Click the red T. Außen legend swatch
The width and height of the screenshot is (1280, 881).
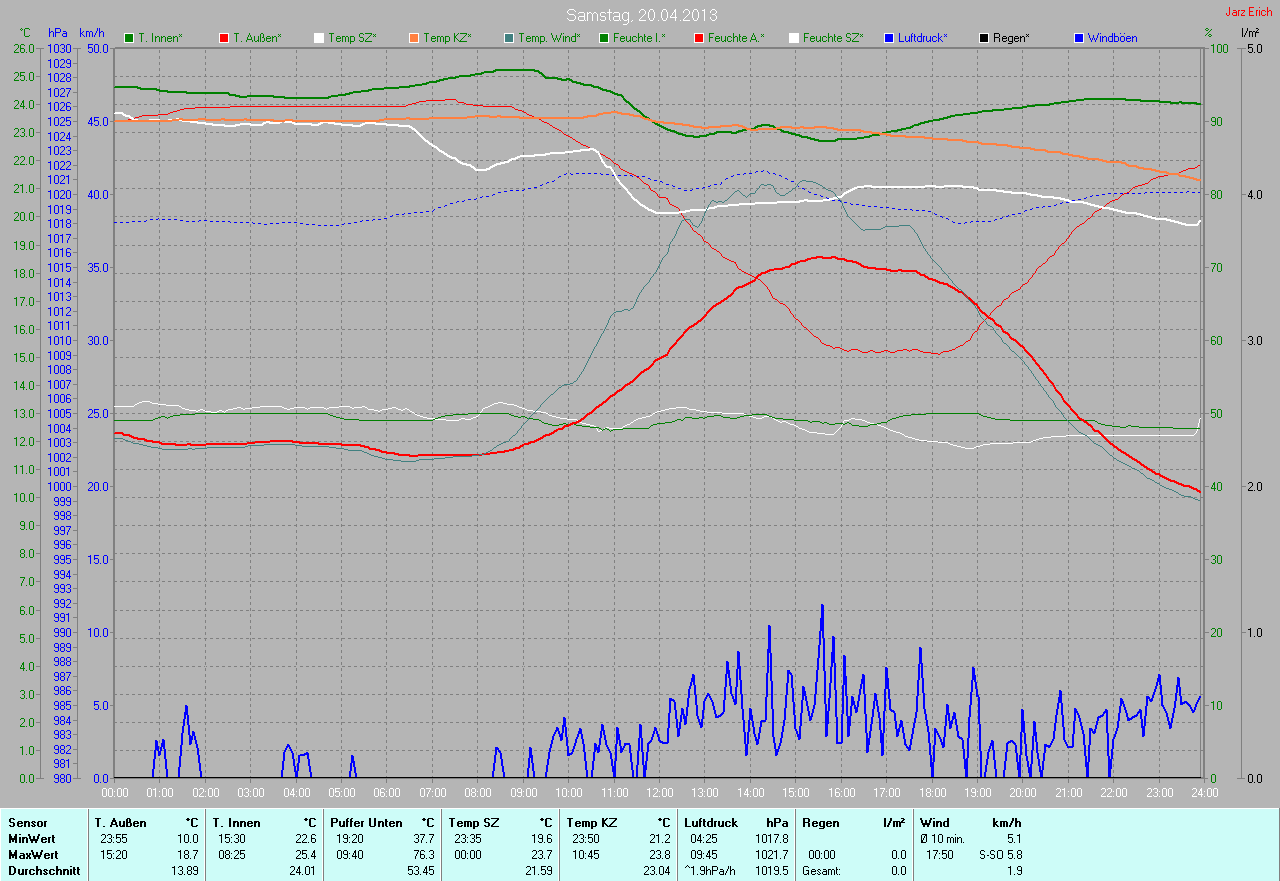[x=224, y=38]
